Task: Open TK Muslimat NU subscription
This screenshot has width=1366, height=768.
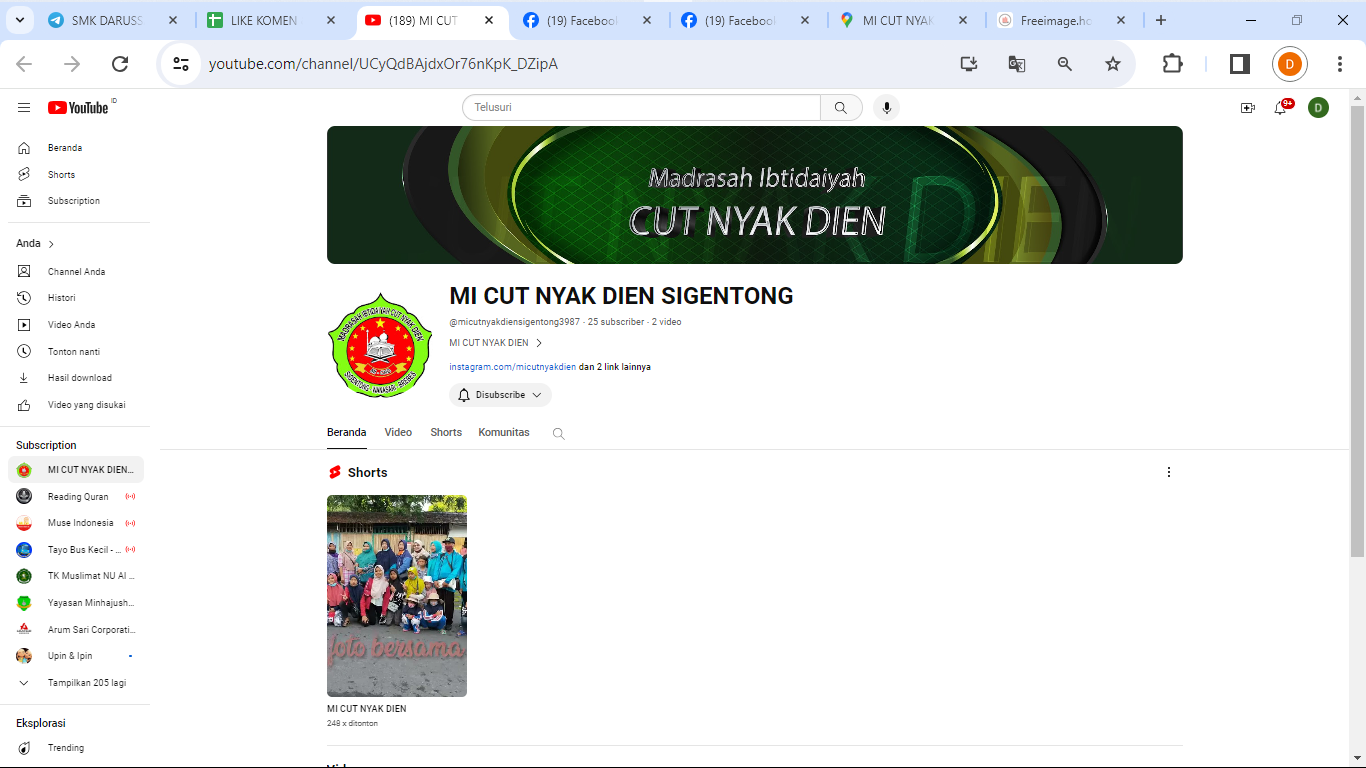Action: tap(76, 576)
